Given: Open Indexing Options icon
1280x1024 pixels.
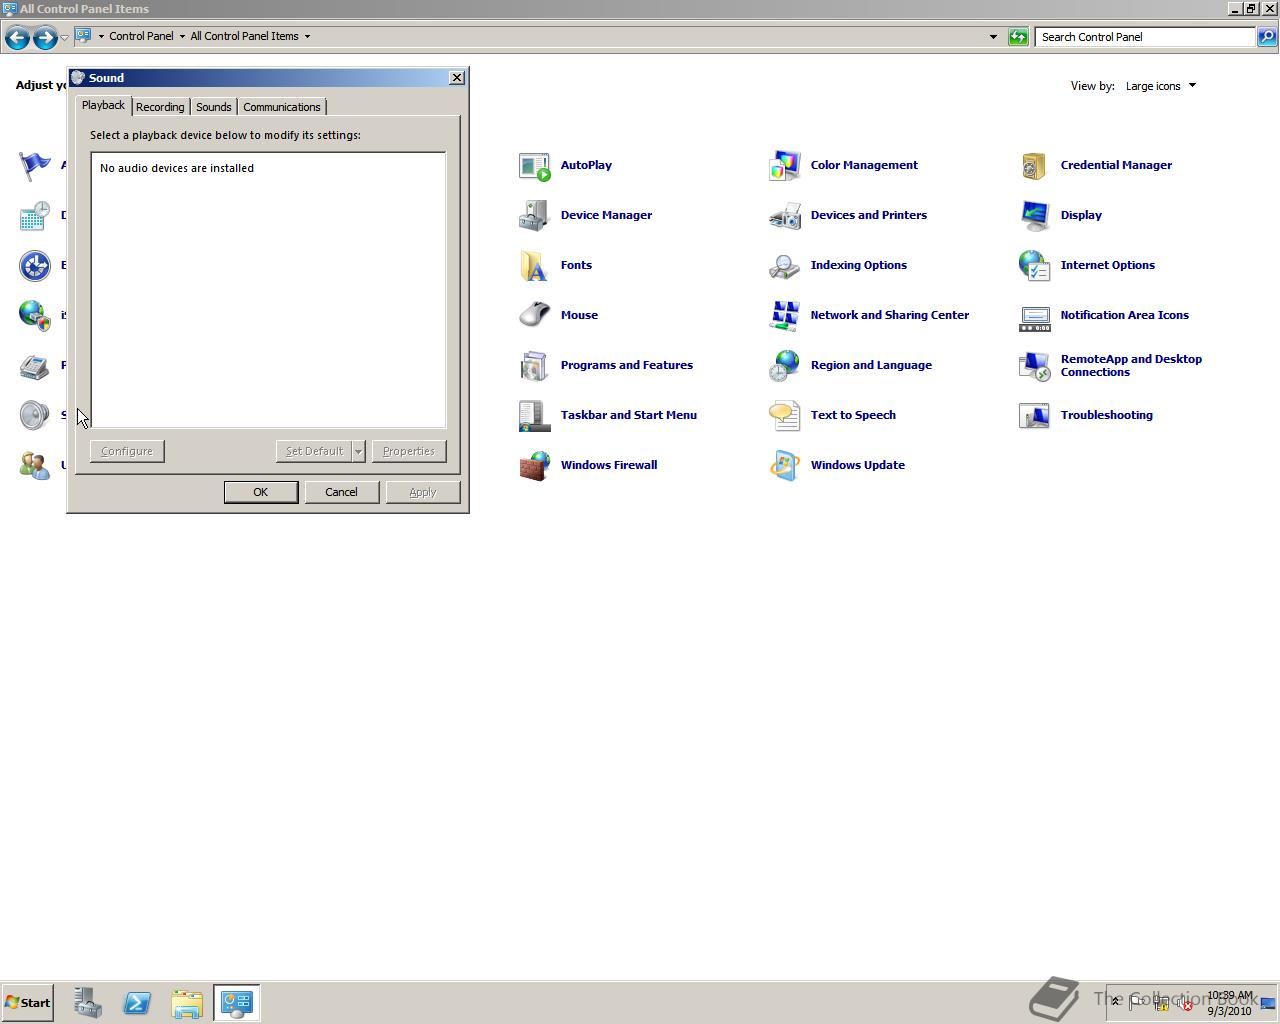Looking at the screenshot, I should (x=785, y=266).
